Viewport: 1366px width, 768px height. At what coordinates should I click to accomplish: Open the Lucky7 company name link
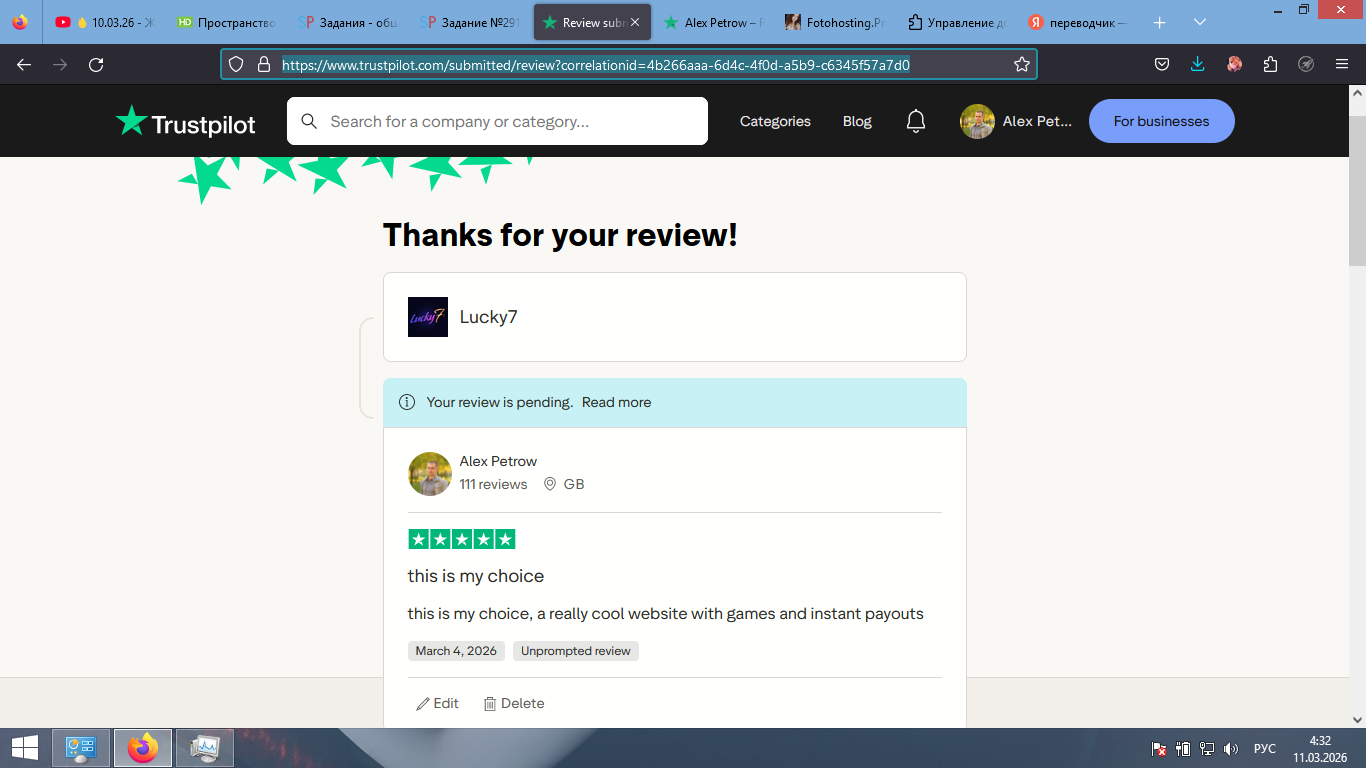tap(488, 317)
